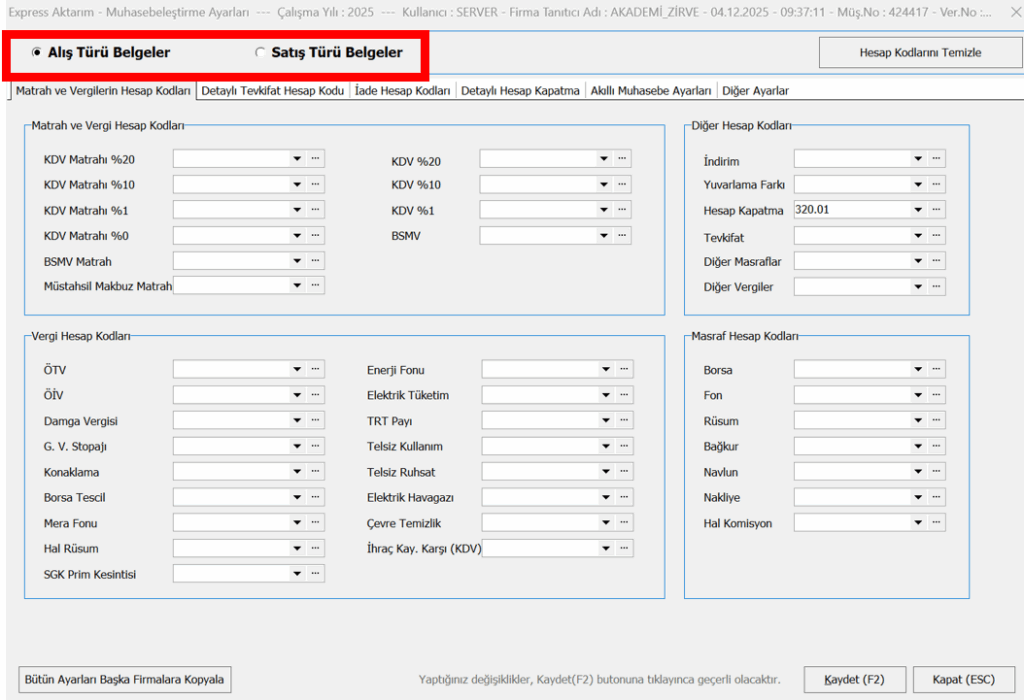Browse accounts for Elektrik Tüketim (ellipsis)

[624, 394]
